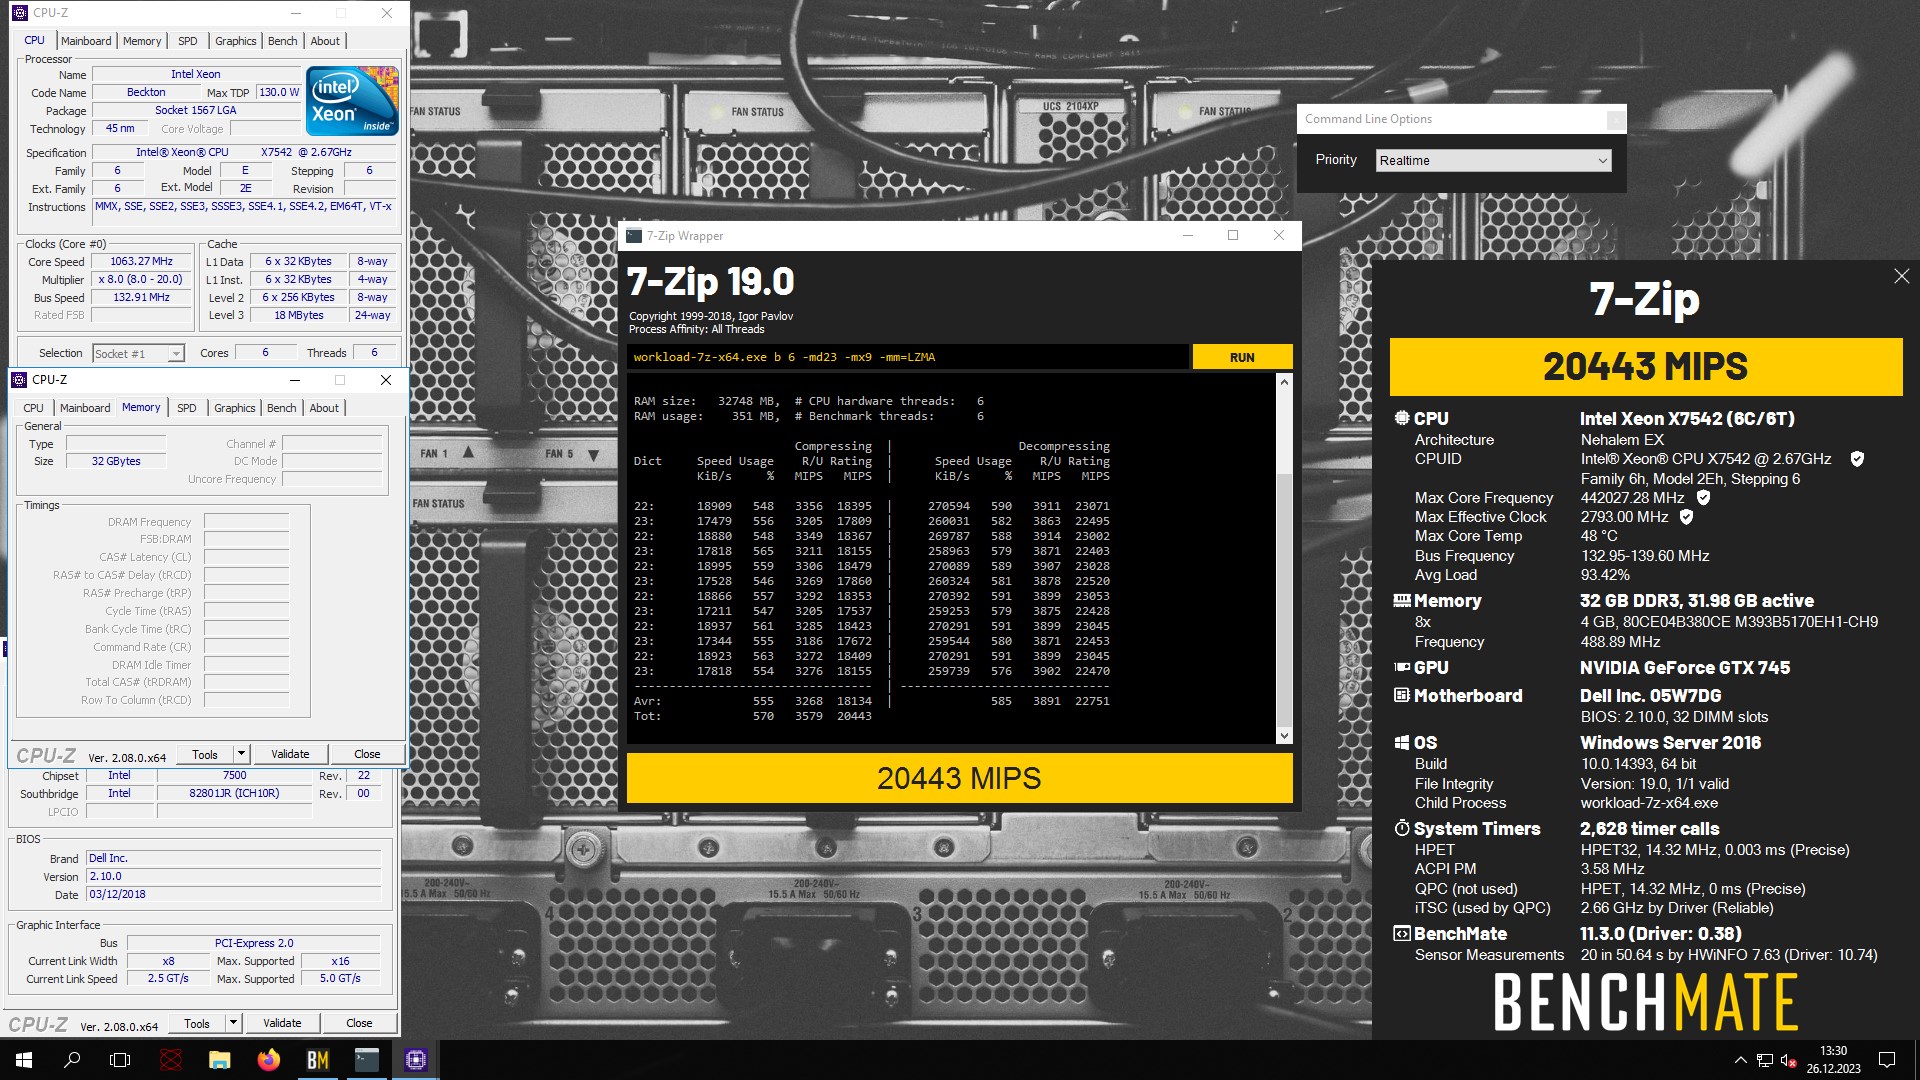Click yellow 20443 MIPS bar in 7-Zip Wrapper
1920x1080 pixels.
[x=959, y=778]
